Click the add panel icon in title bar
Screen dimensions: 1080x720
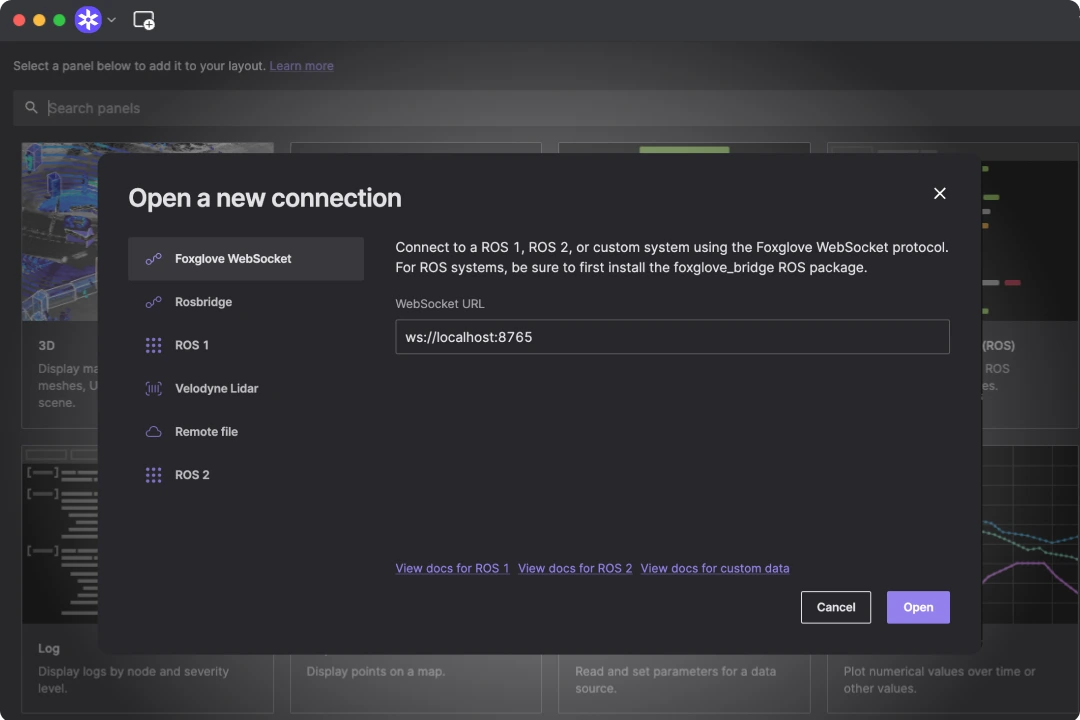(144, 20)
